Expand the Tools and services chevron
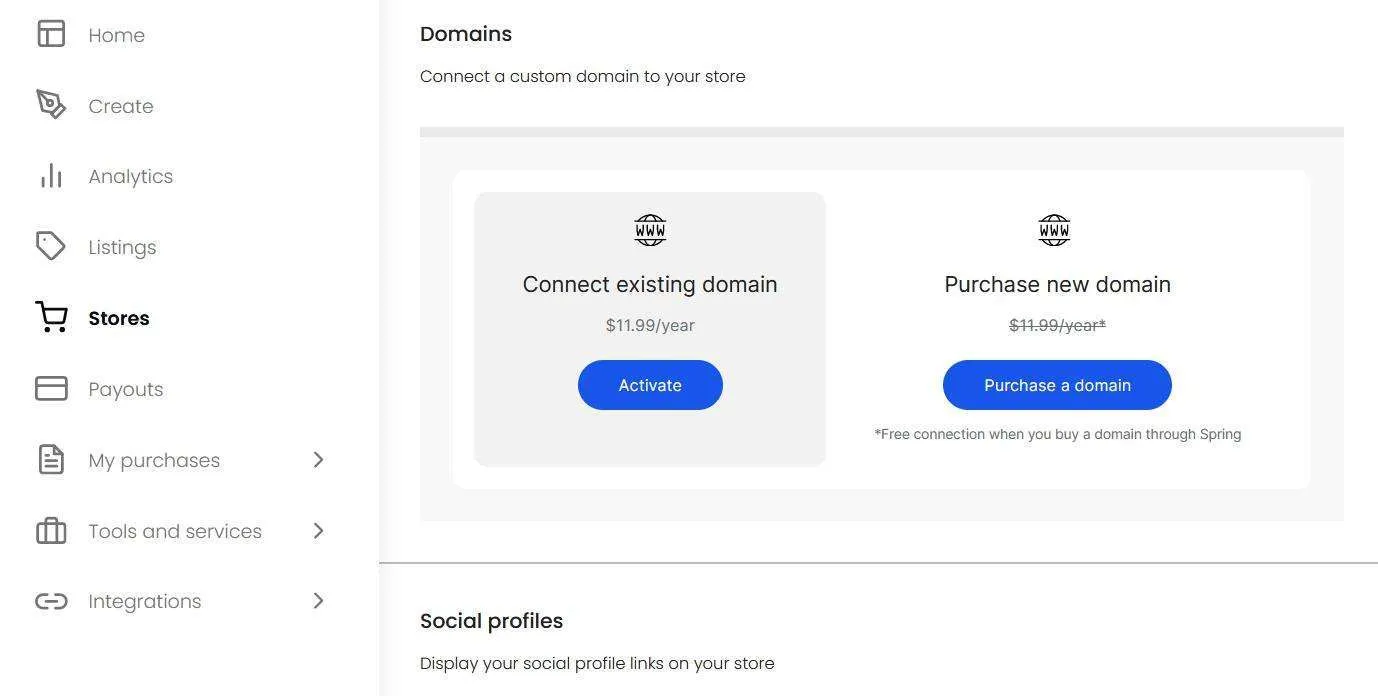 click(318, 530)
